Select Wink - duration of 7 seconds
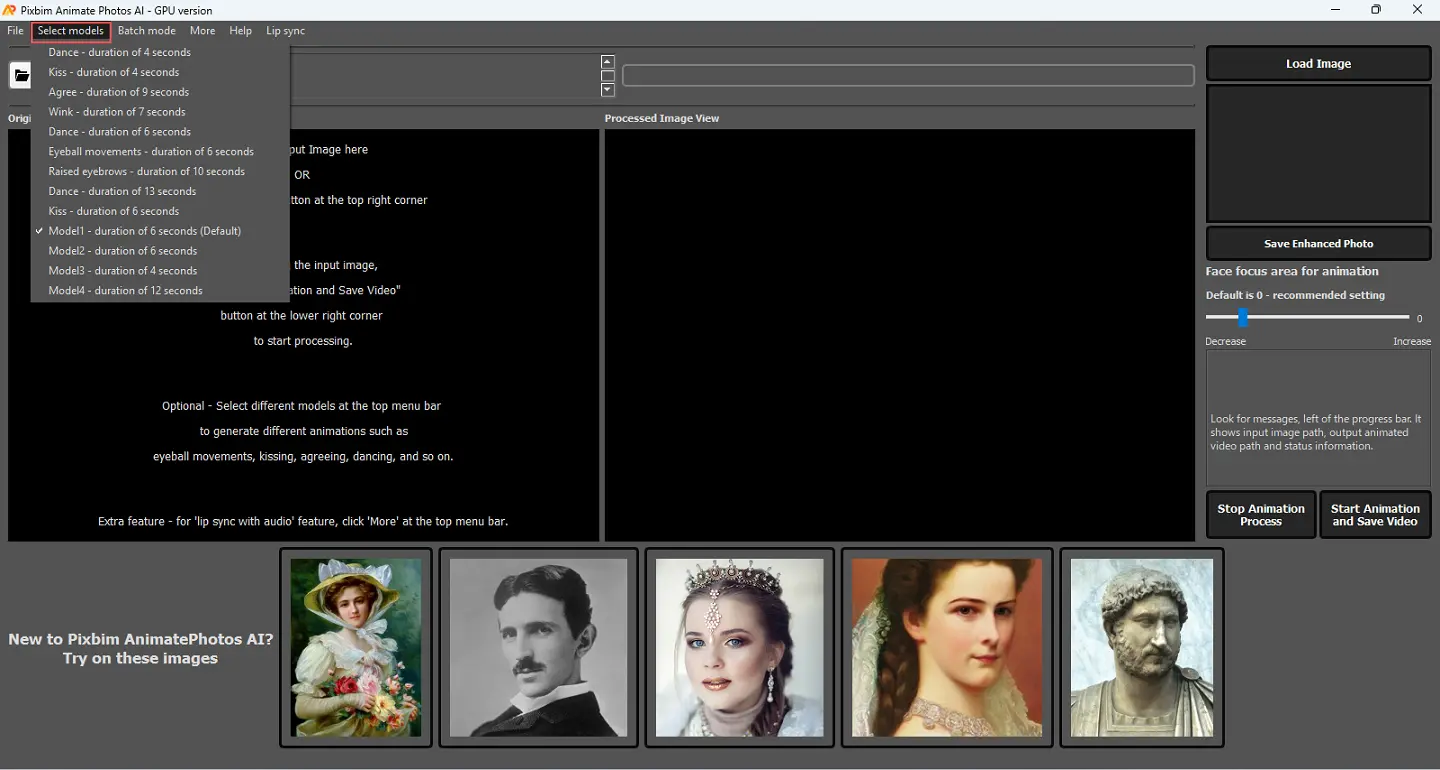 160,112
